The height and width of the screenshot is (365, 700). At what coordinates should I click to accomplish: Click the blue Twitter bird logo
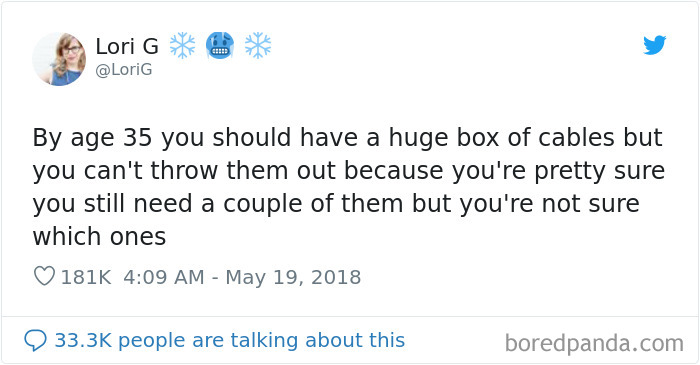(x=654, y=45)
